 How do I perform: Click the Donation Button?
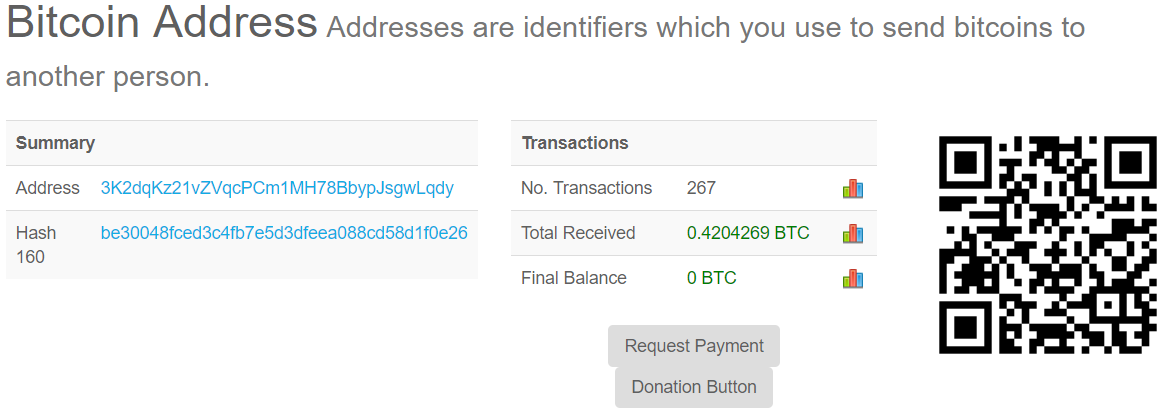(694, 387)
